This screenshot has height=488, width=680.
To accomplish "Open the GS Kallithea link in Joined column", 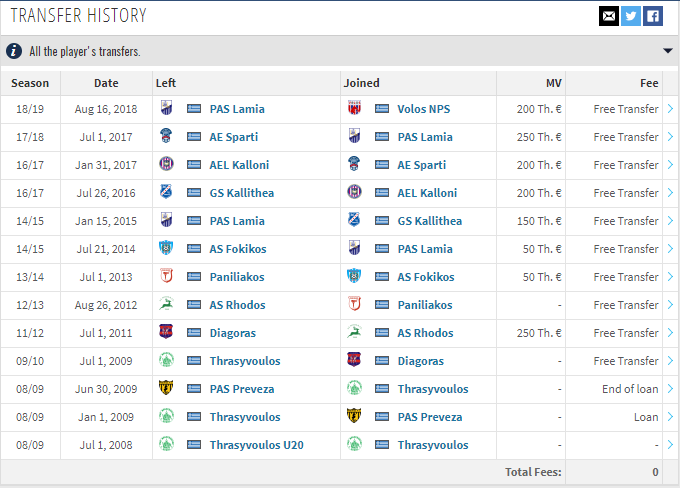I will click(x=430, y=221).
